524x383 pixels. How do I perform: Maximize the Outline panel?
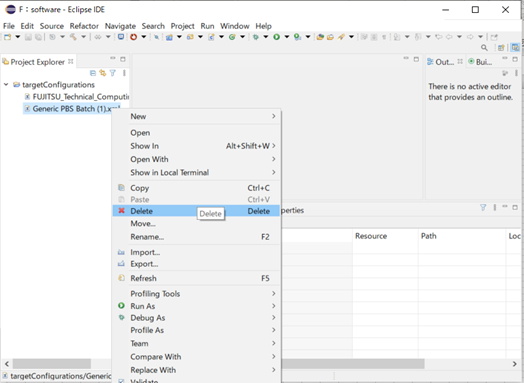pyautogui.click(x=515, y=59)
